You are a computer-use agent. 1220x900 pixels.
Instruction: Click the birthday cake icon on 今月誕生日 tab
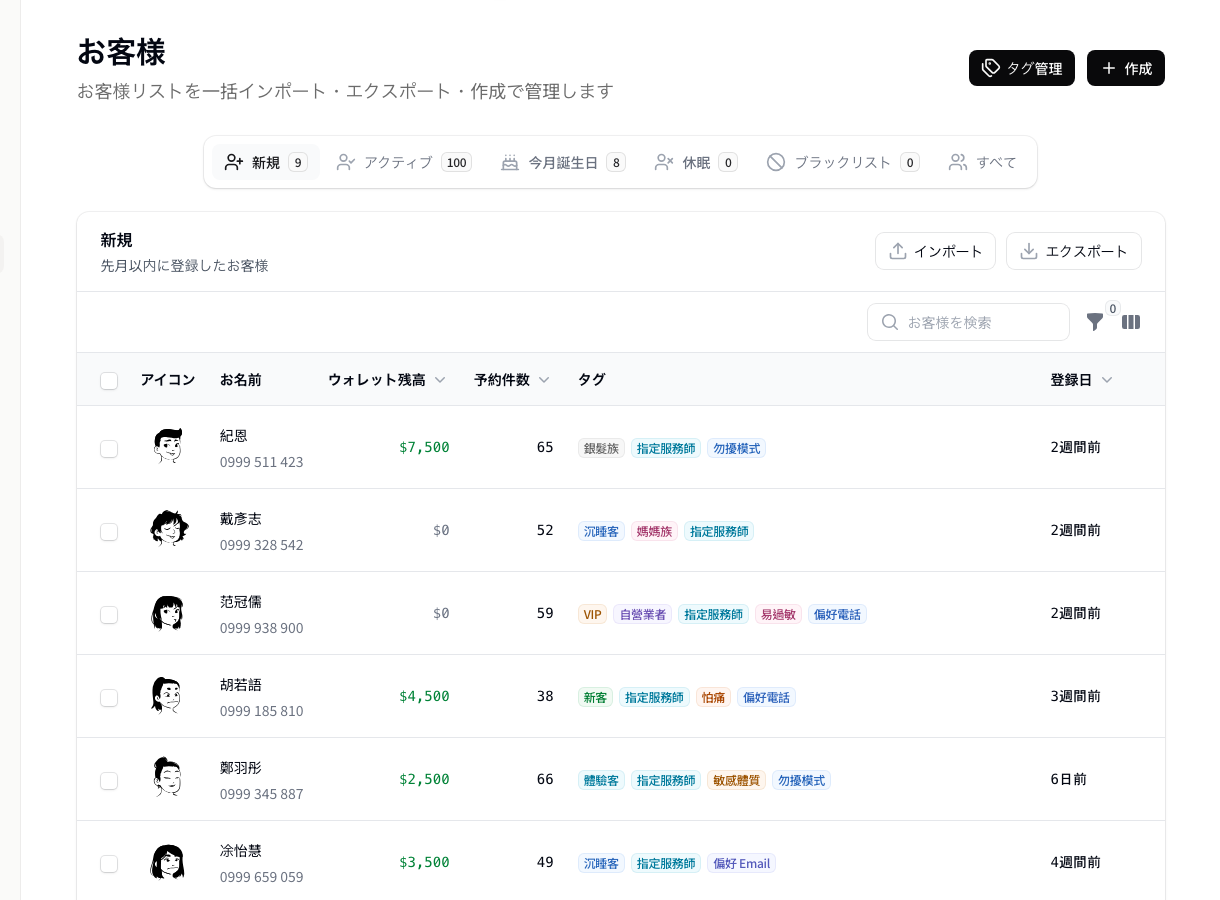(x=510, y=161)
